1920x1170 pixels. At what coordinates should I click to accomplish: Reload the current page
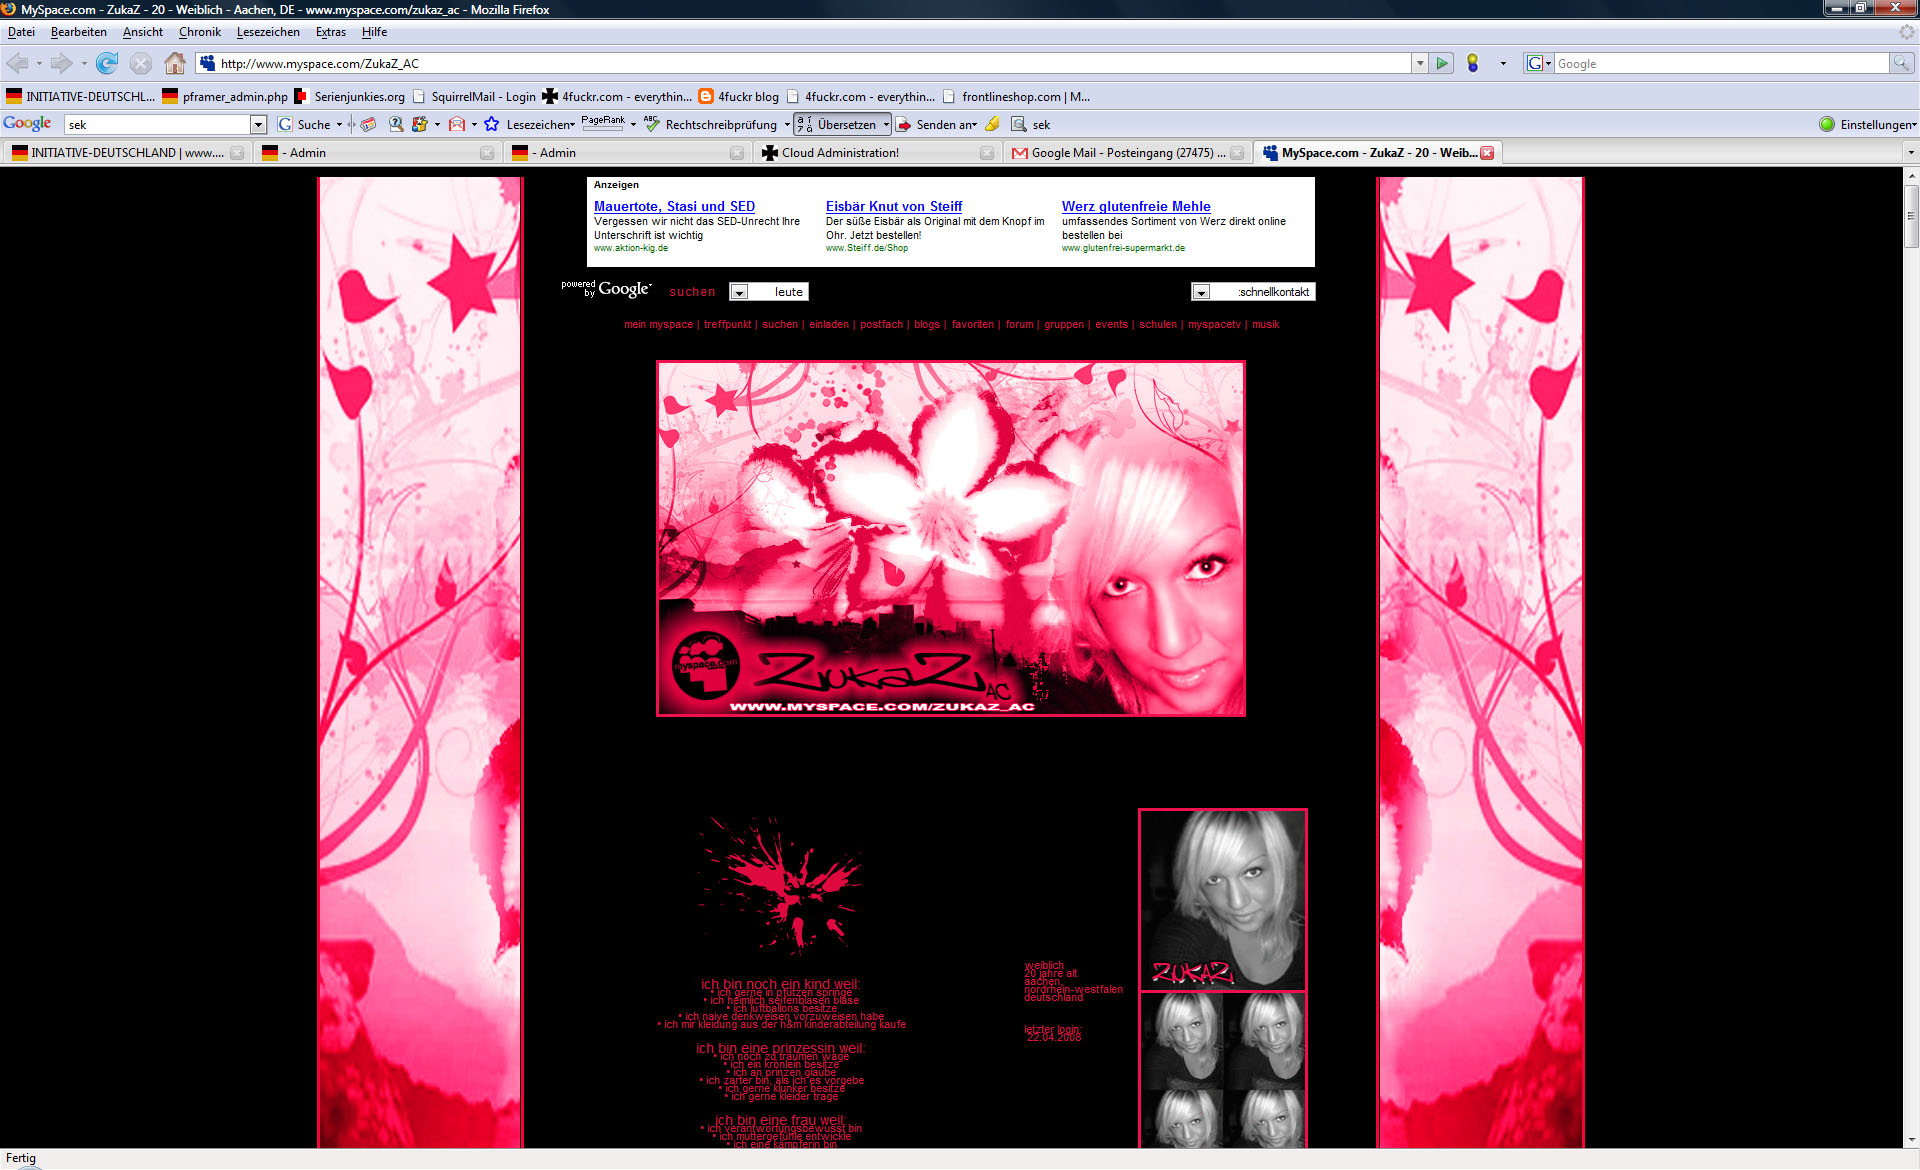(x=107, y=63)
